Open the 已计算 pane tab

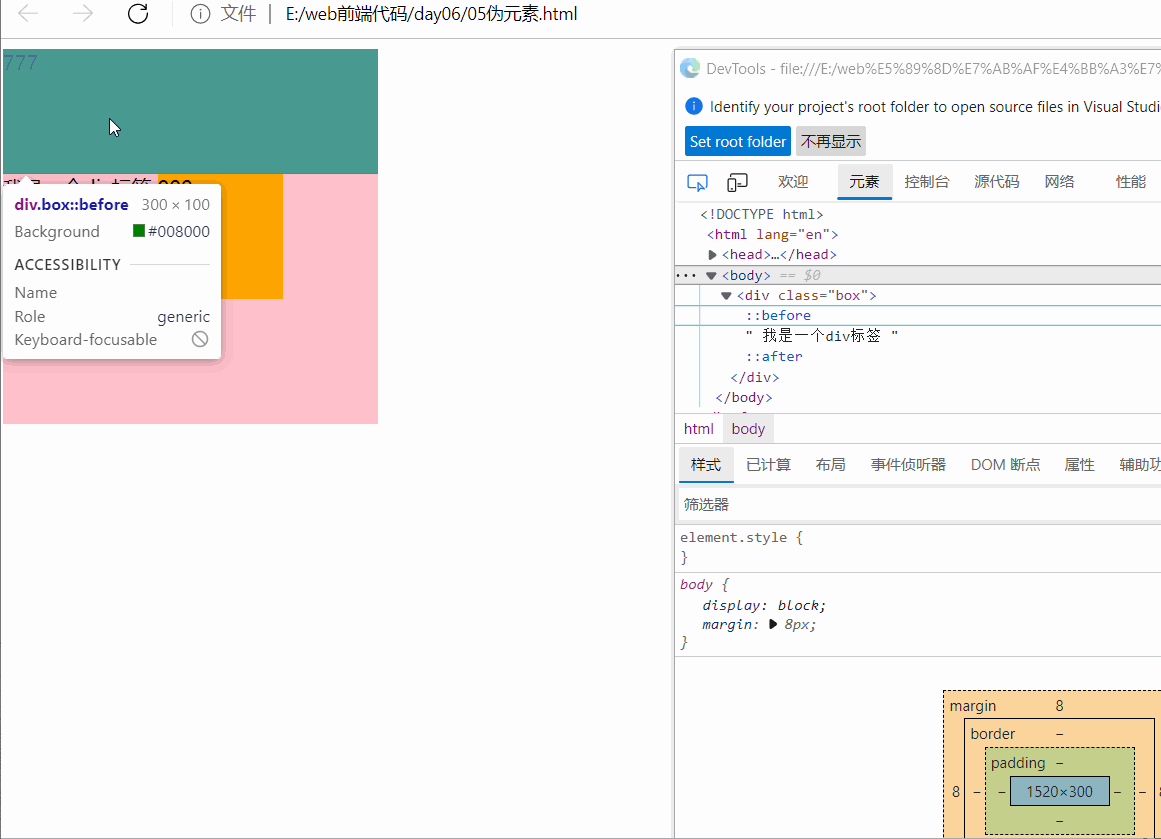[769, 464]
